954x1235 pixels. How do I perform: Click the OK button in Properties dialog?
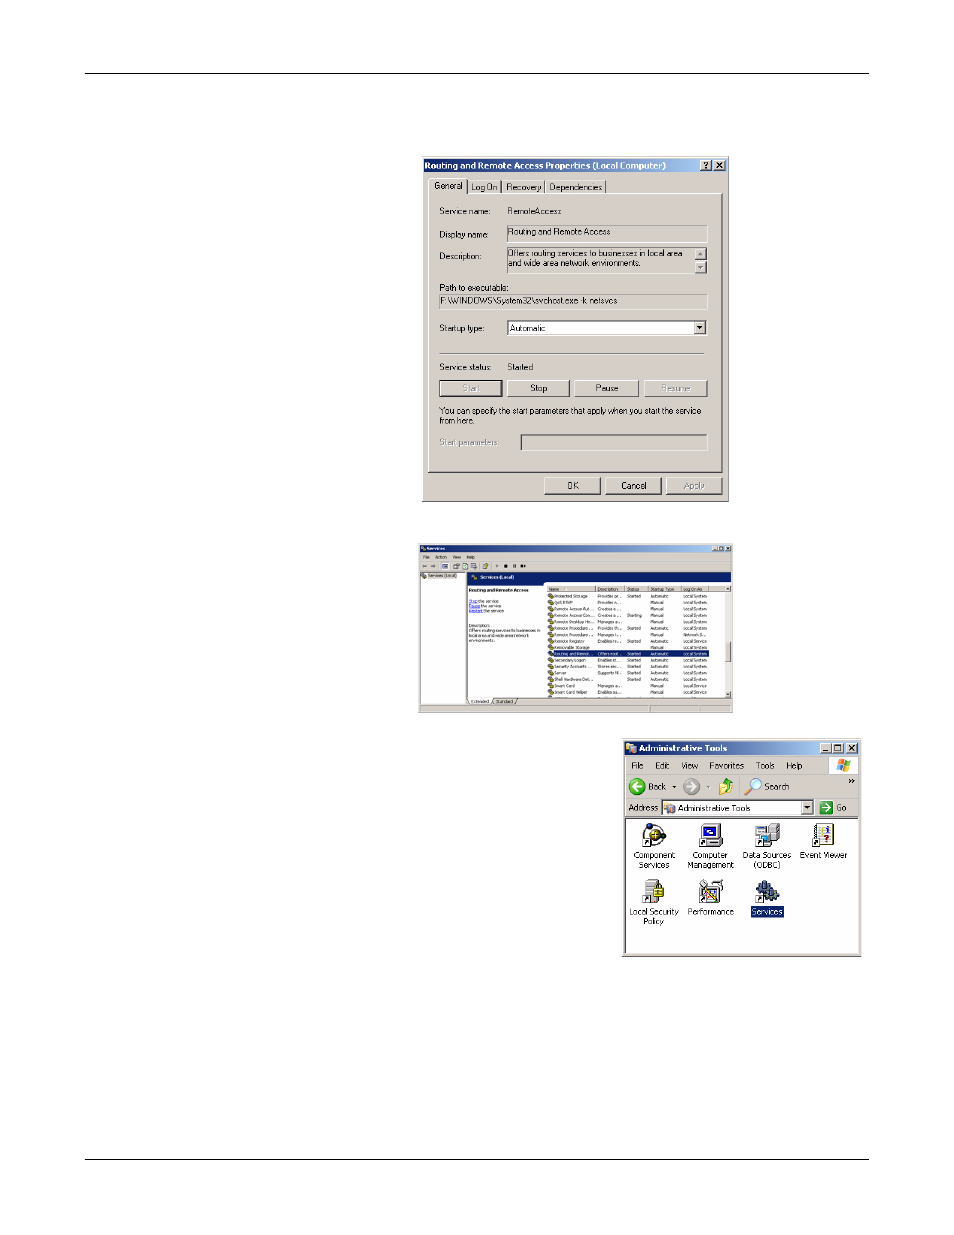coord(573,486)
